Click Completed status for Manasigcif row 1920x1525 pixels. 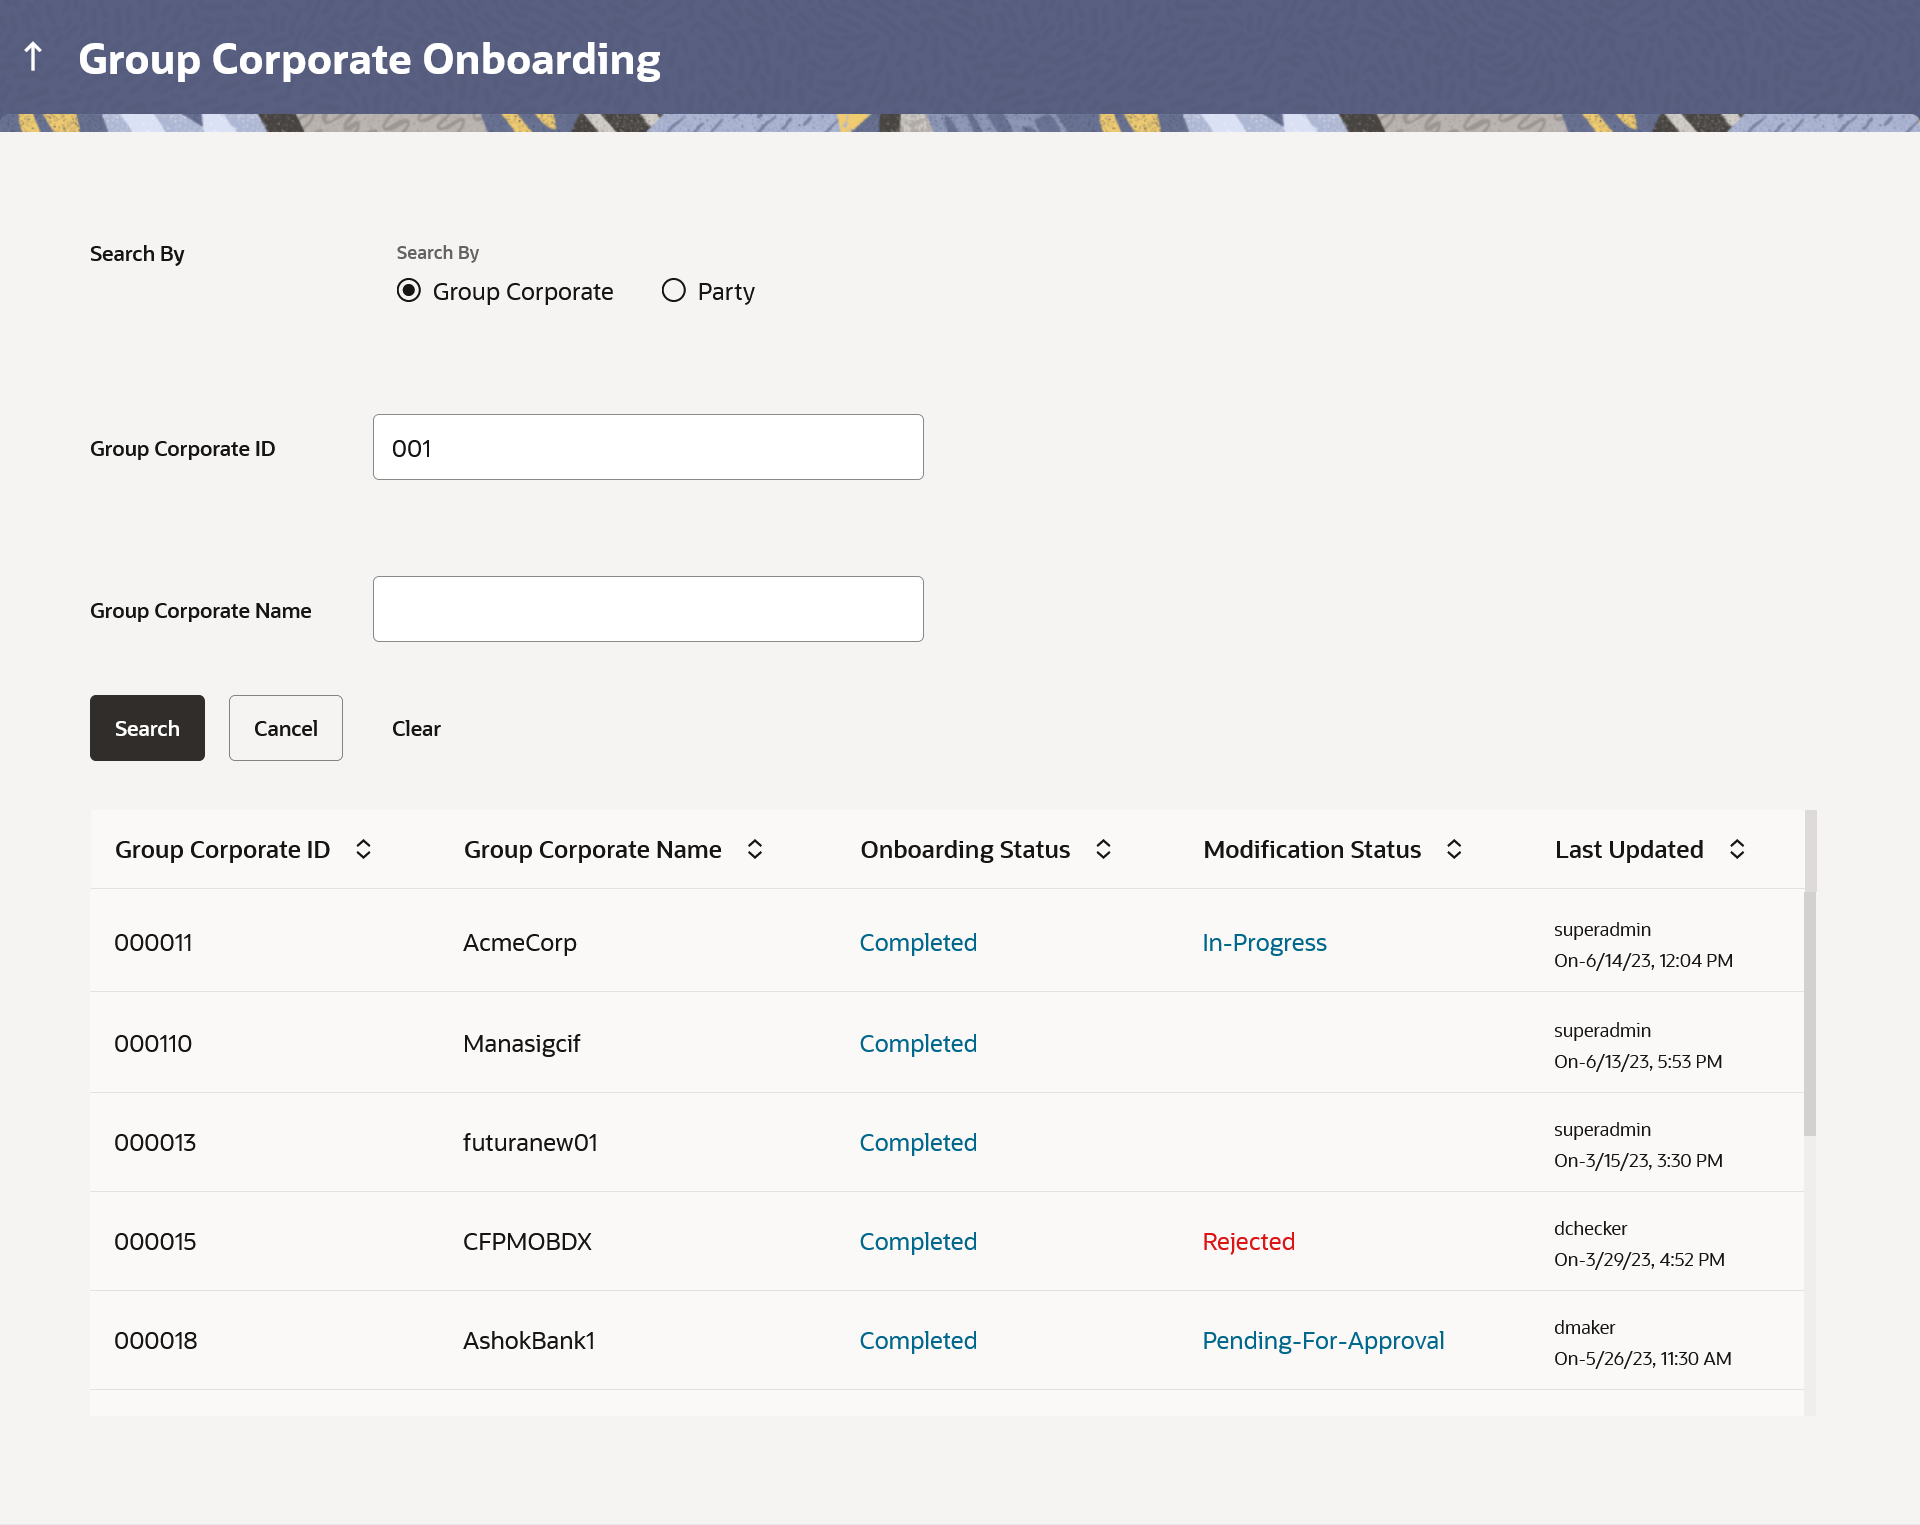917,1043
